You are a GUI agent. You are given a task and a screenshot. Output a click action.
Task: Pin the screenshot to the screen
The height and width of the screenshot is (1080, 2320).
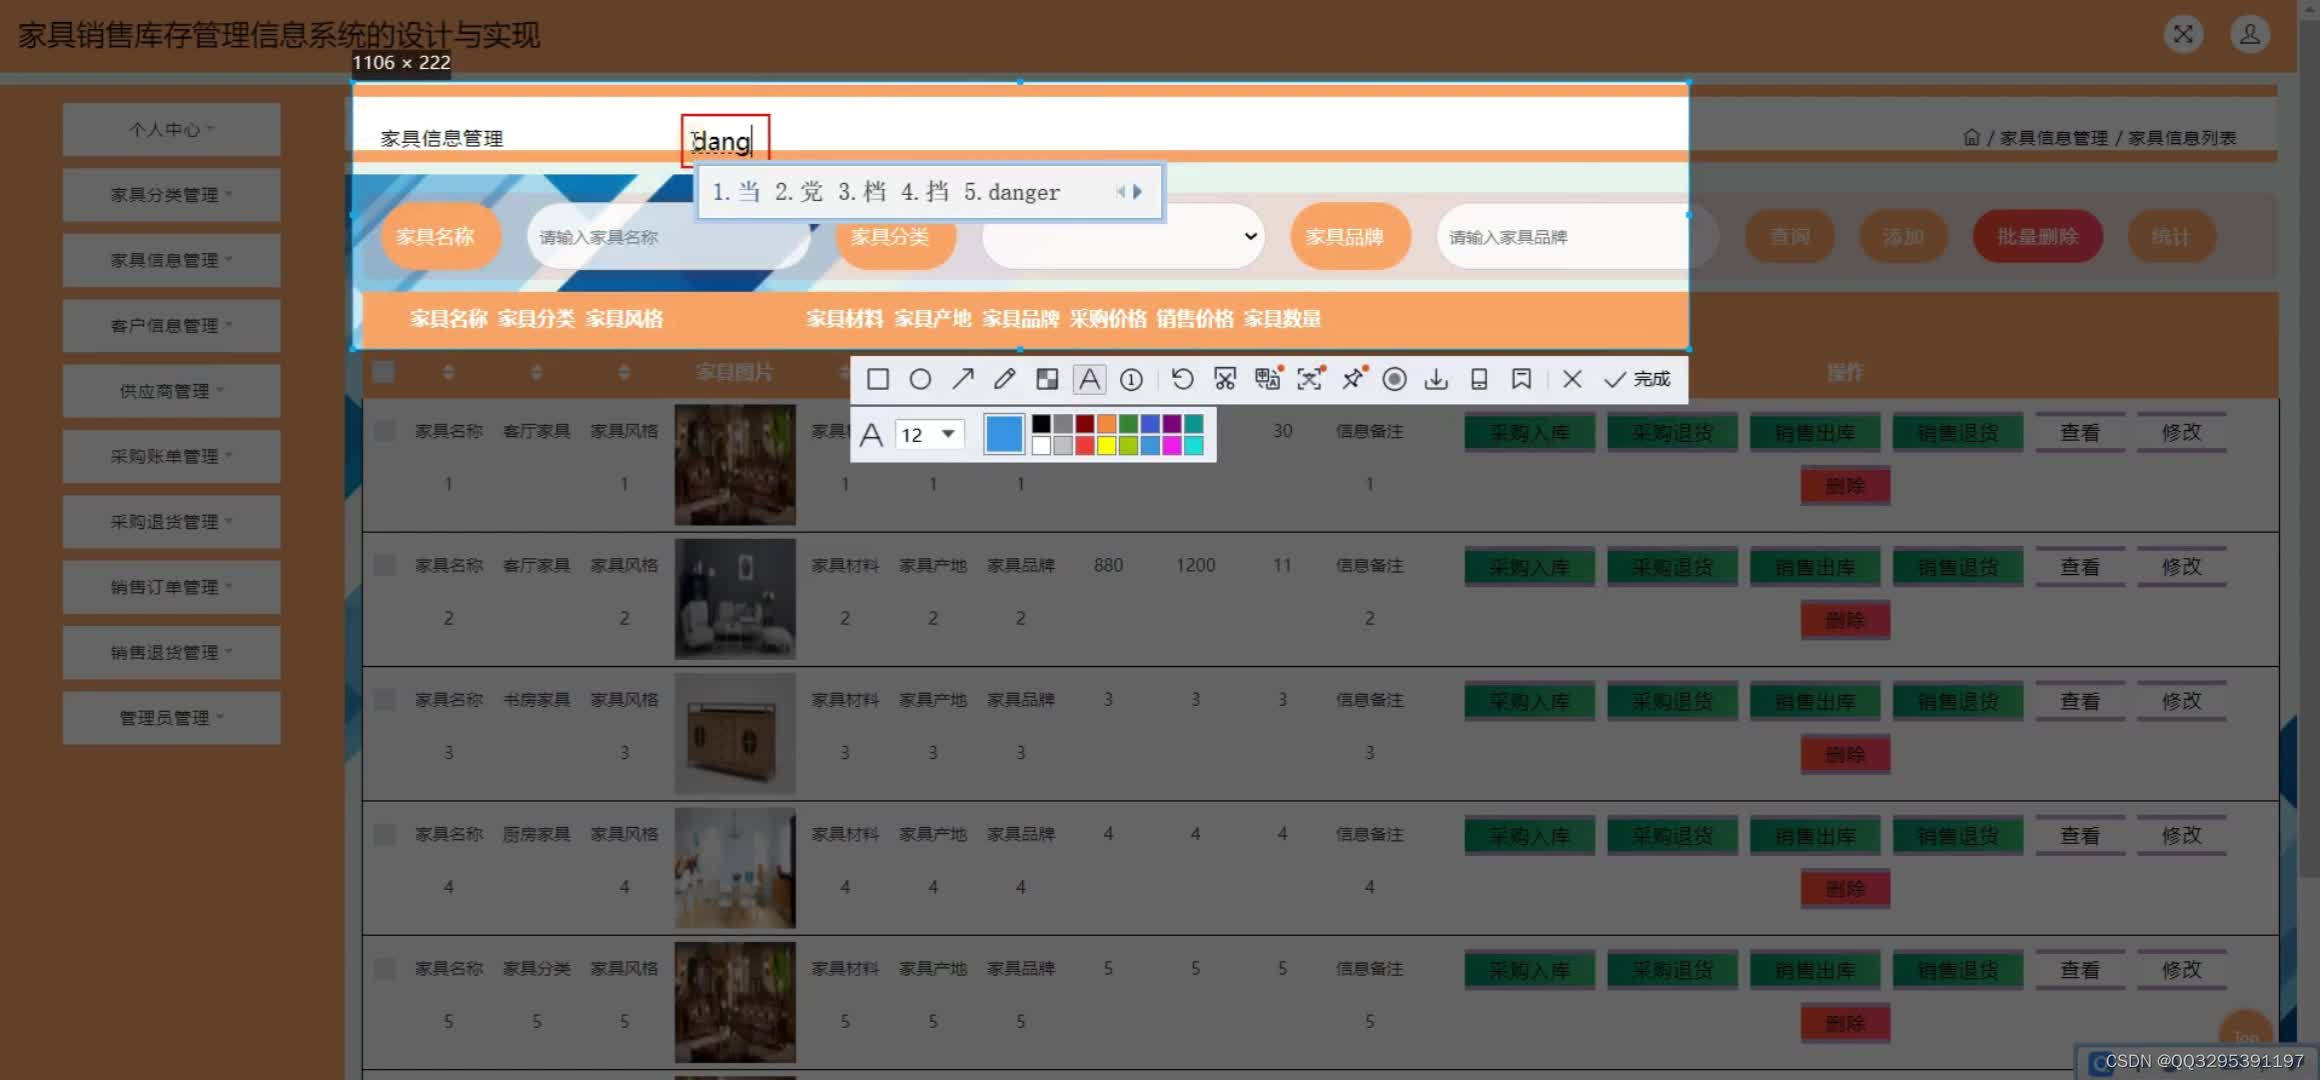(x=1353, y=379)
